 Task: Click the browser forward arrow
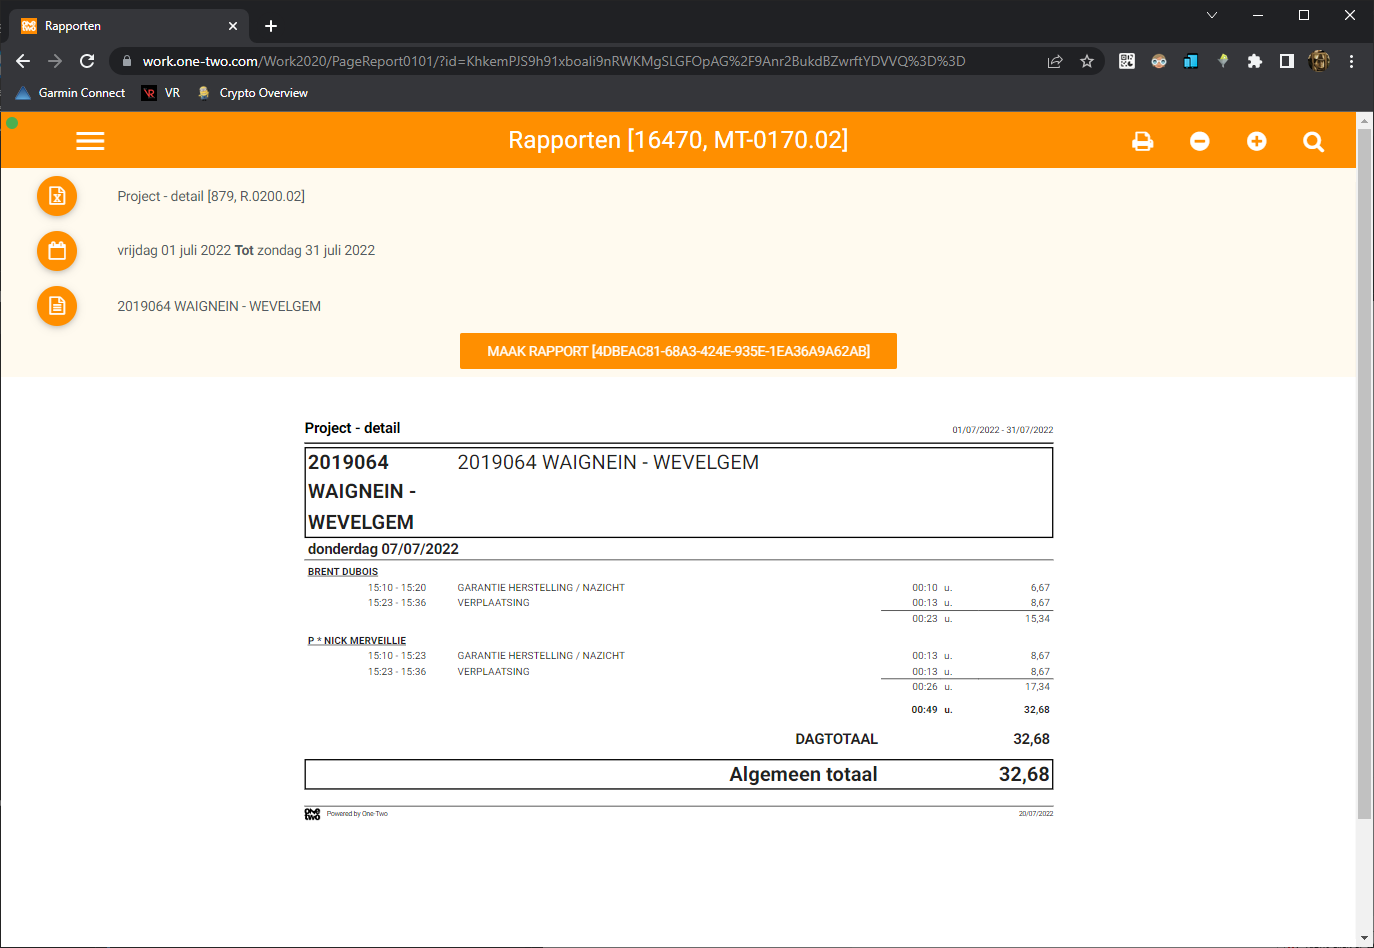pyautogui.click(x=55, y=61)
